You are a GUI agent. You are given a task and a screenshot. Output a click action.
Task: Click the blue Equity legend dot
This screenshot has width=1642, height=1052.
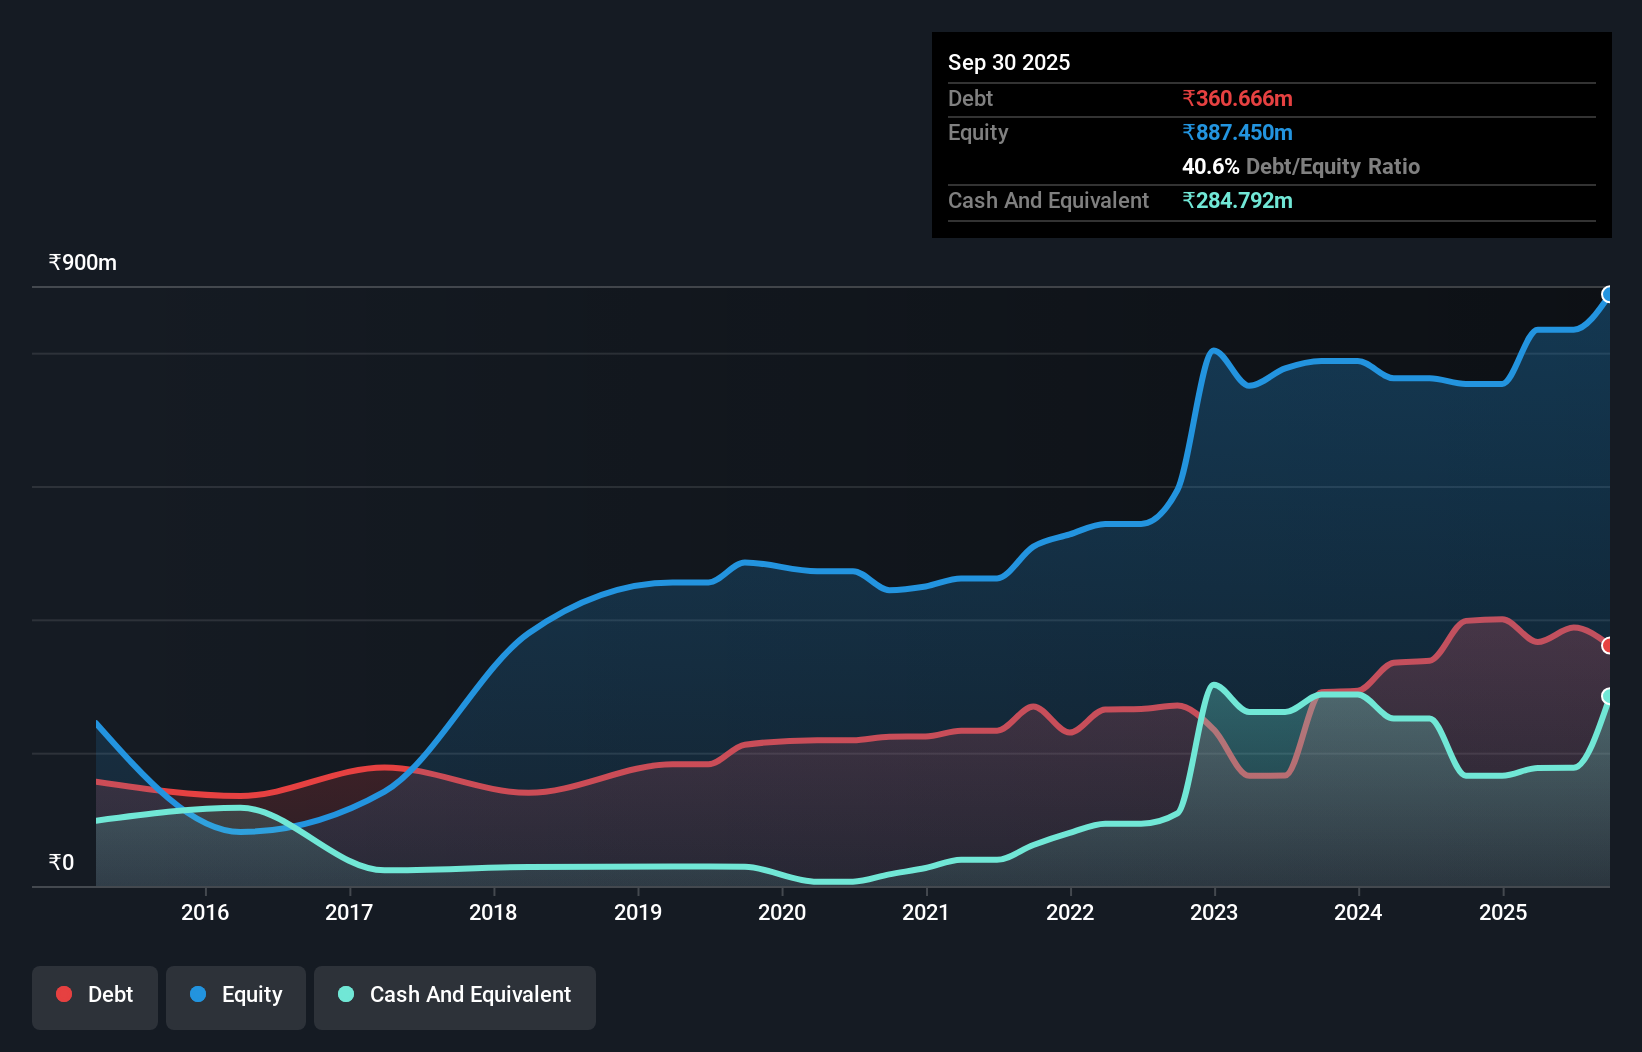pos(199,994)
